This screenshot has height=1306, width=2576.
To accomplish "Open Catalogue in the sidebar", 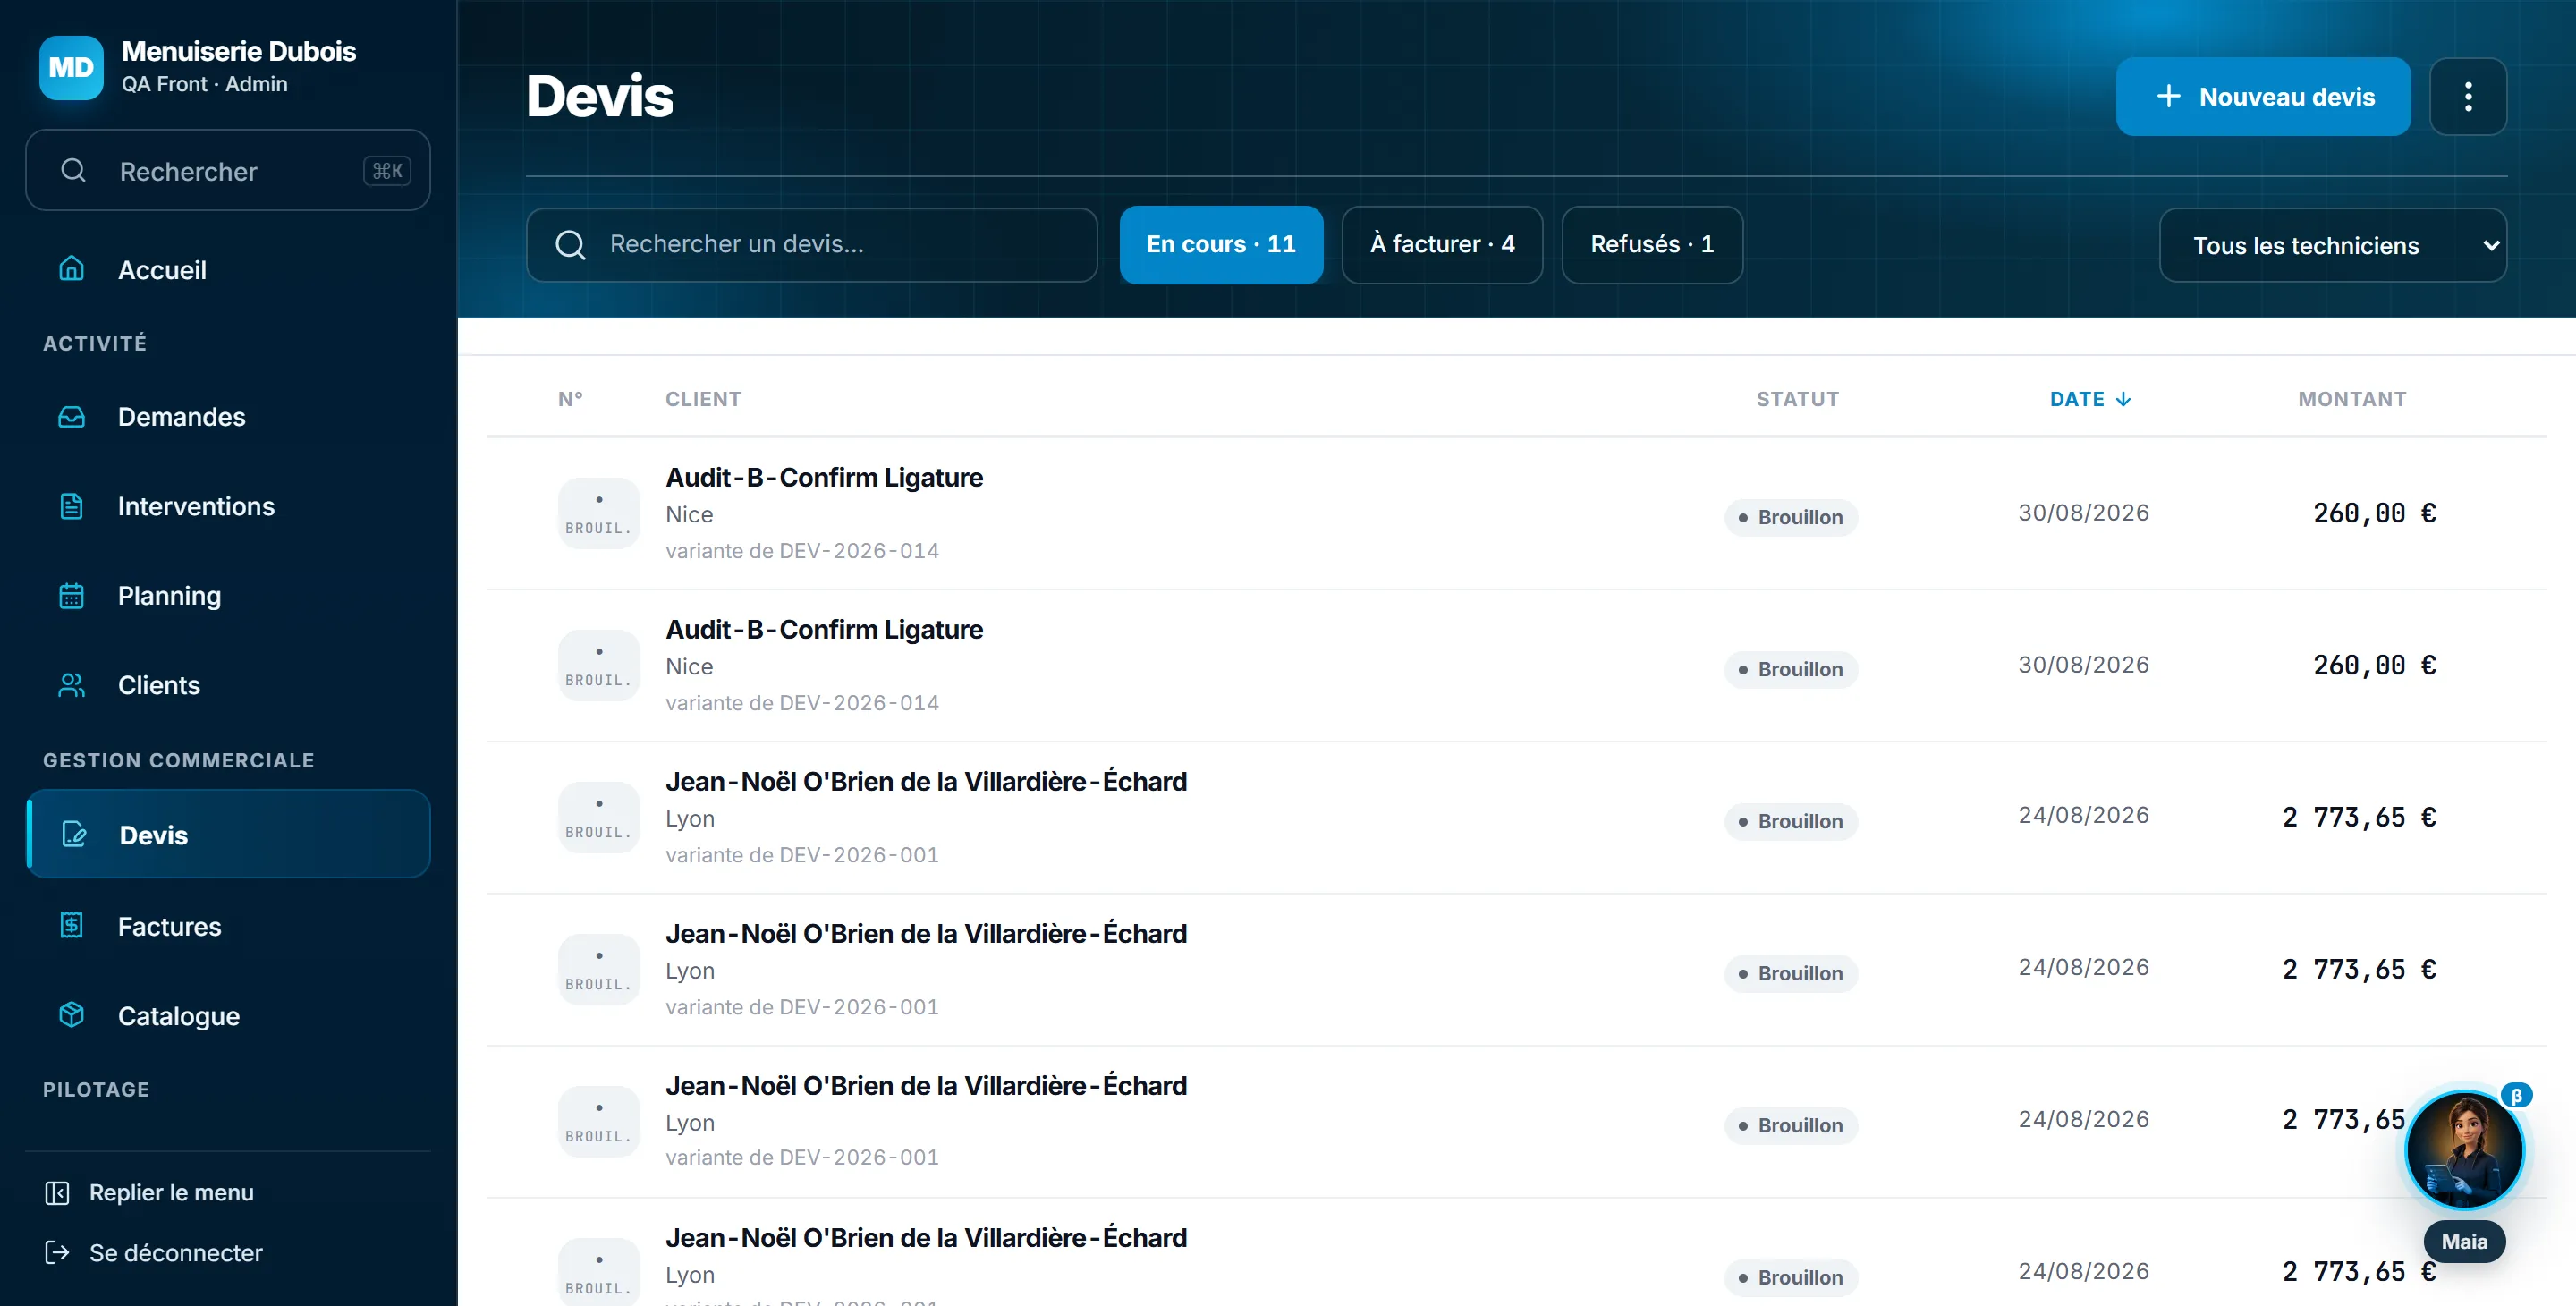I will pyautogui.click(x=228, y=1015).
